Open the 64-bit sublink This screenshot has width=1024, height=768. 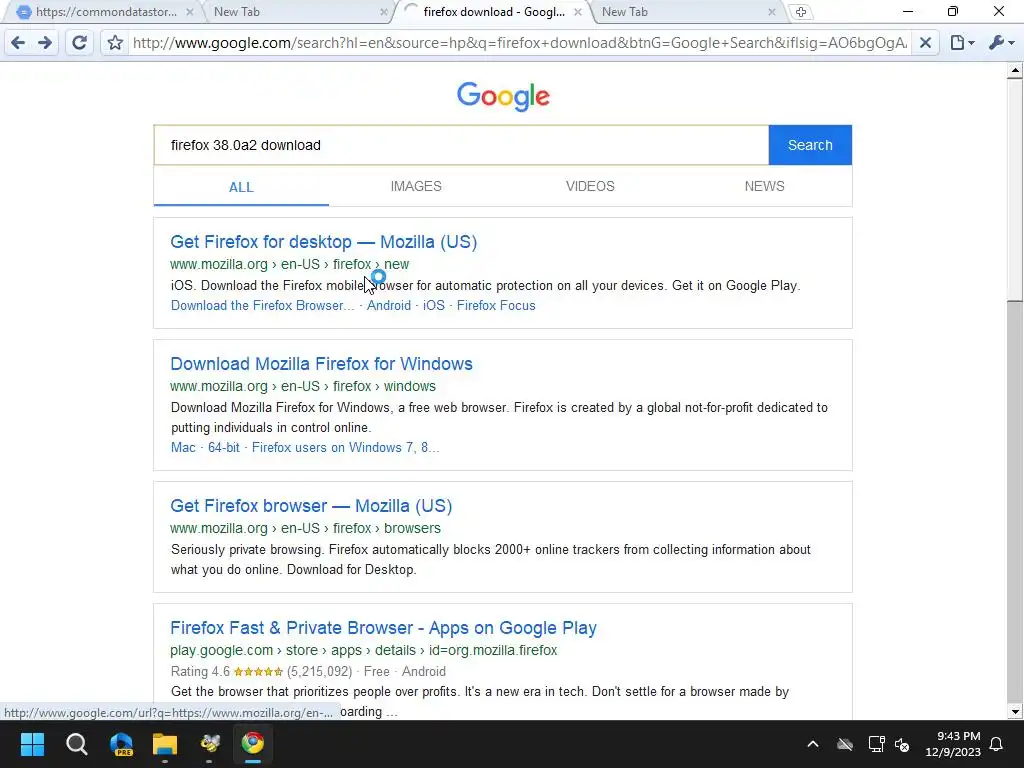tap(223, 447)
